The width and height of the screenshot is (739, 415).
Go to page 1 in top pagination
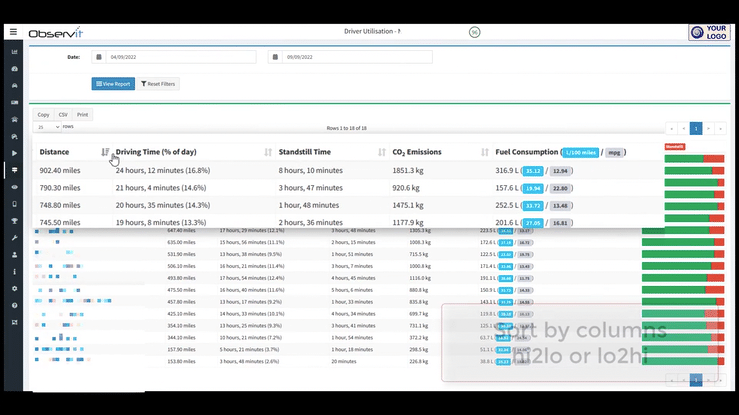pyautogui.click(x=696, y=129)
